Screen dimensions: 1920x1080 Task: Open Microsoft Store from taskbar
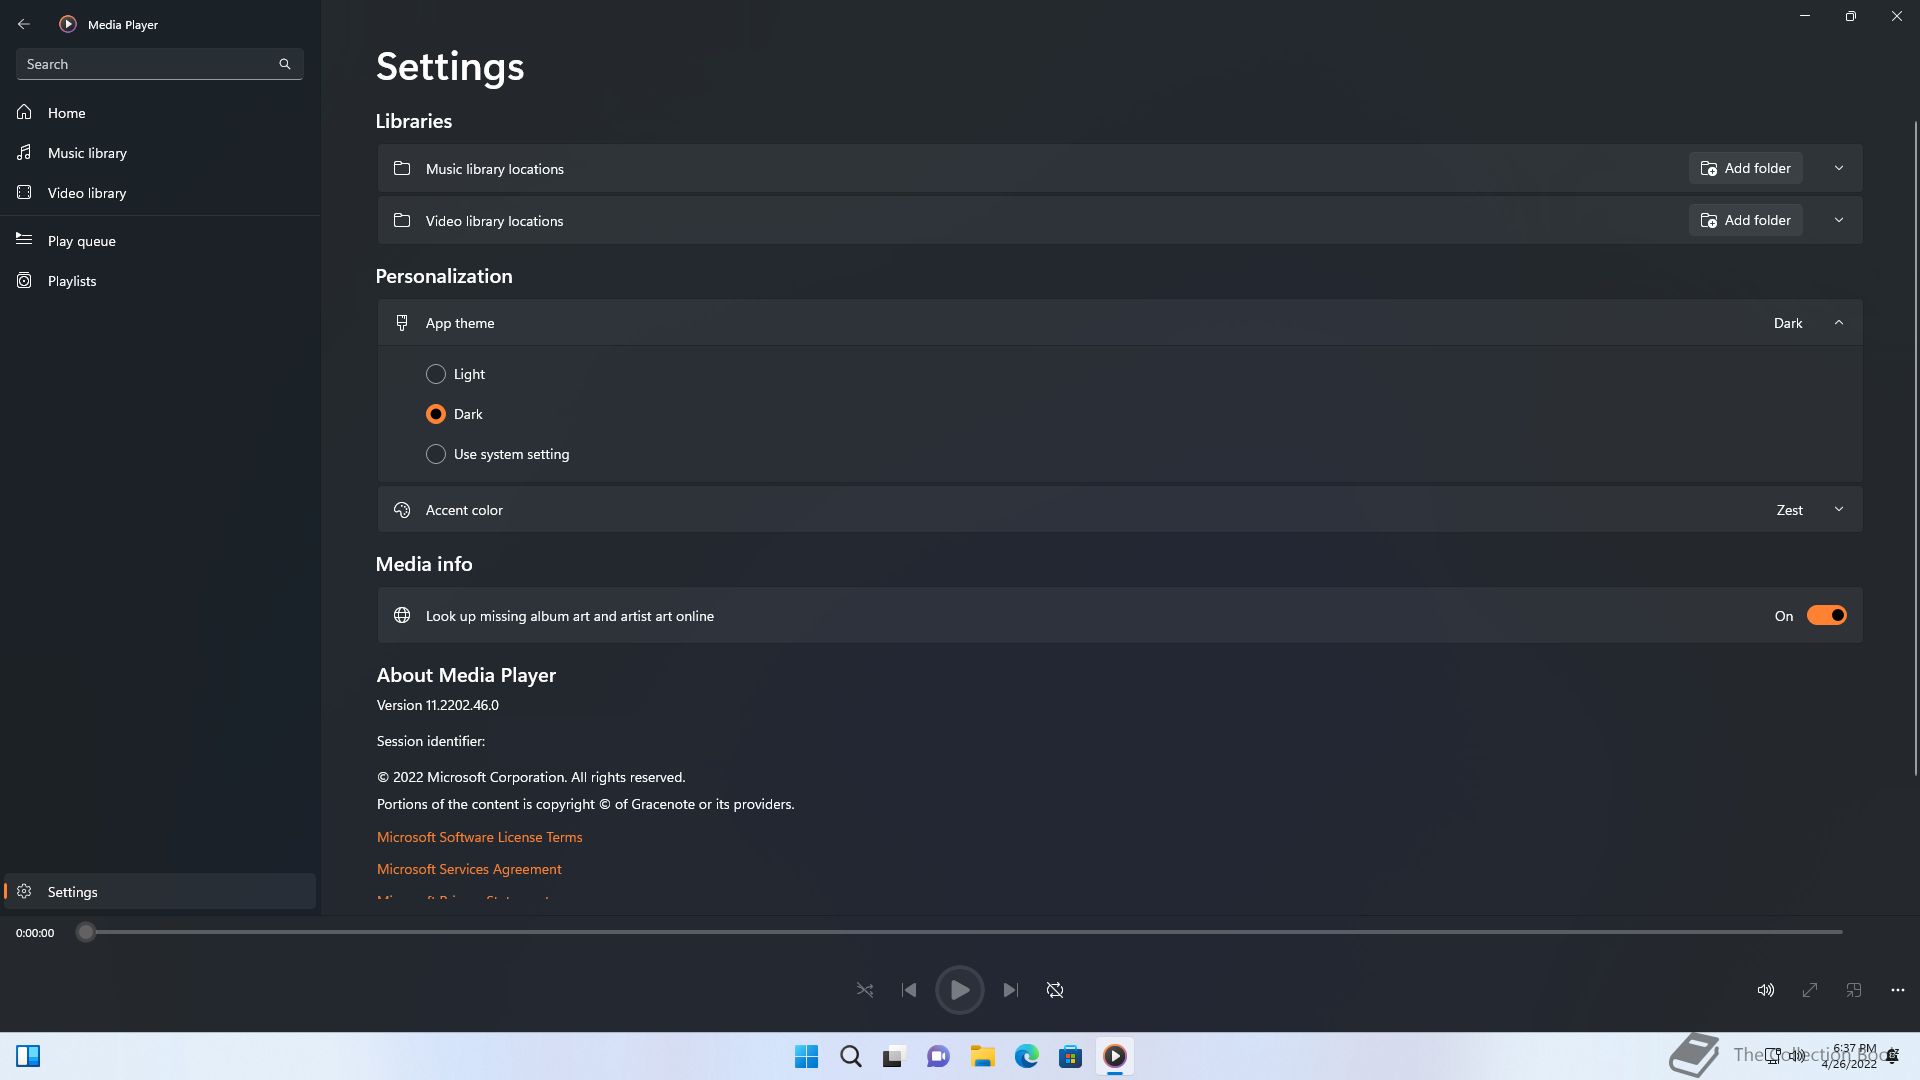(x=1070, y=1056)
